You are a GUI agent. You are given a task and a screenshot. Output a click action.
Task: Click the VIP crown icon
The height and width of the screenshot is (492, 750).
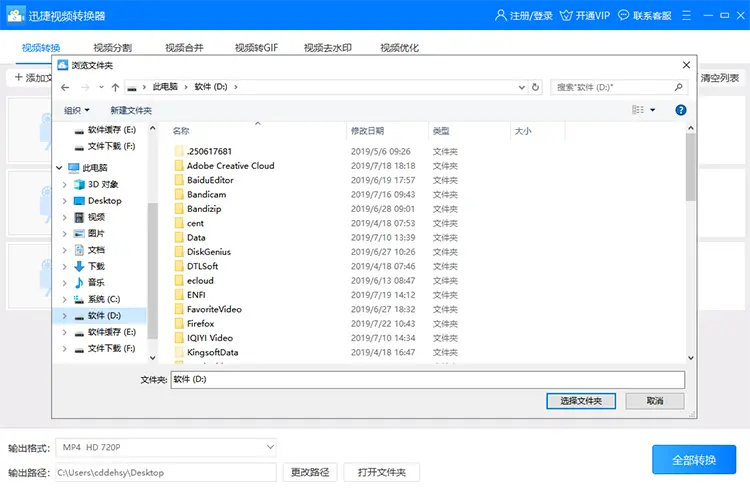coord(566,15)
